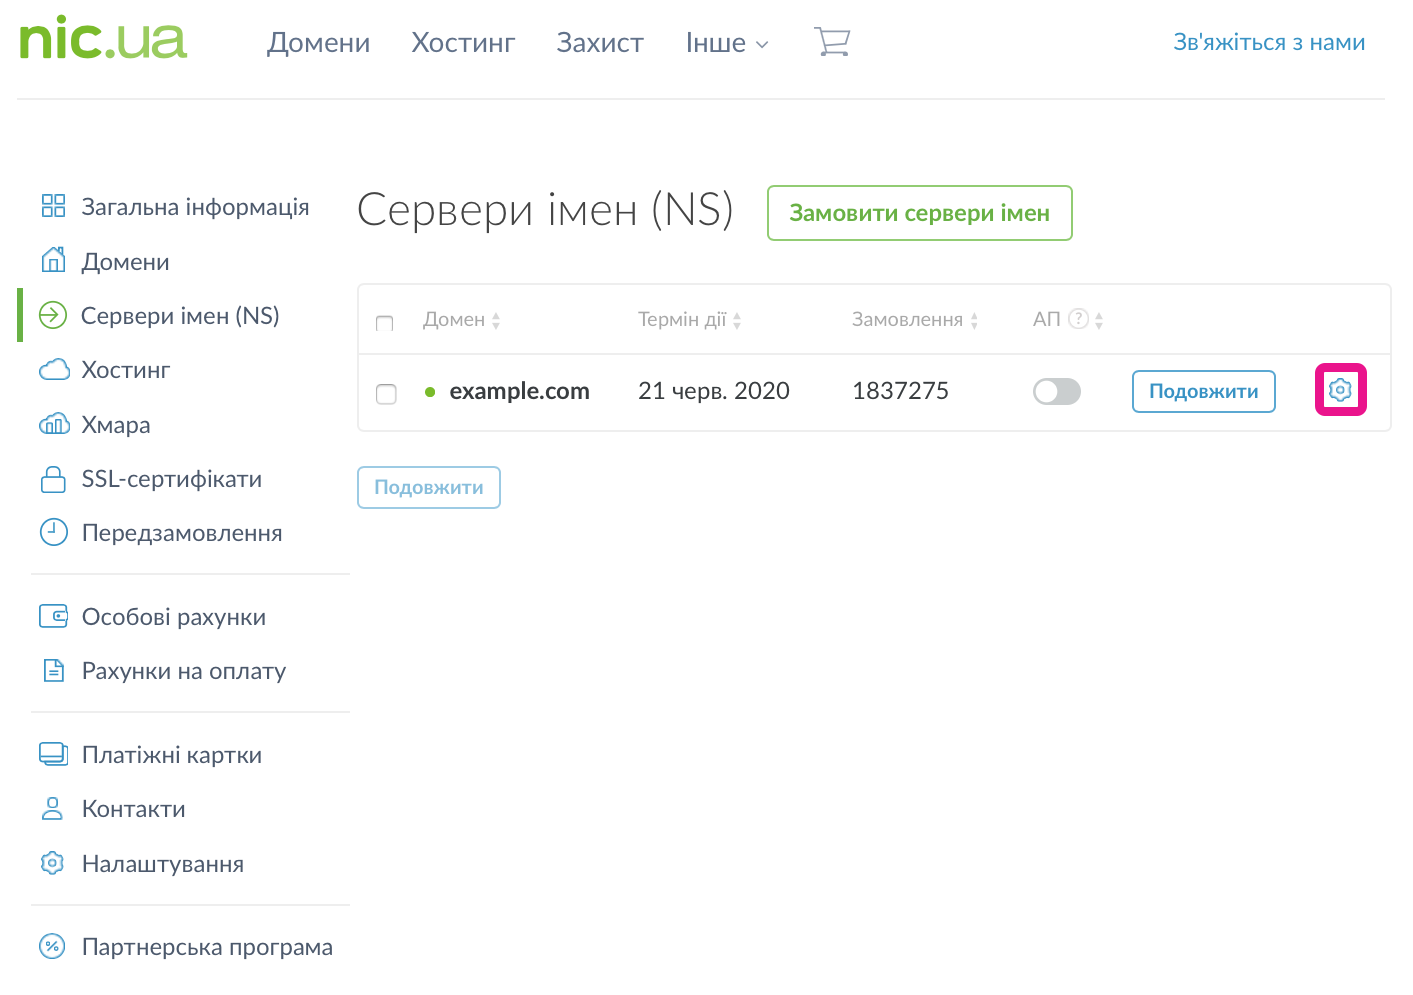Open the shopping cart icon
This screenshot has height=995, width=1413.
click(832, 42)
